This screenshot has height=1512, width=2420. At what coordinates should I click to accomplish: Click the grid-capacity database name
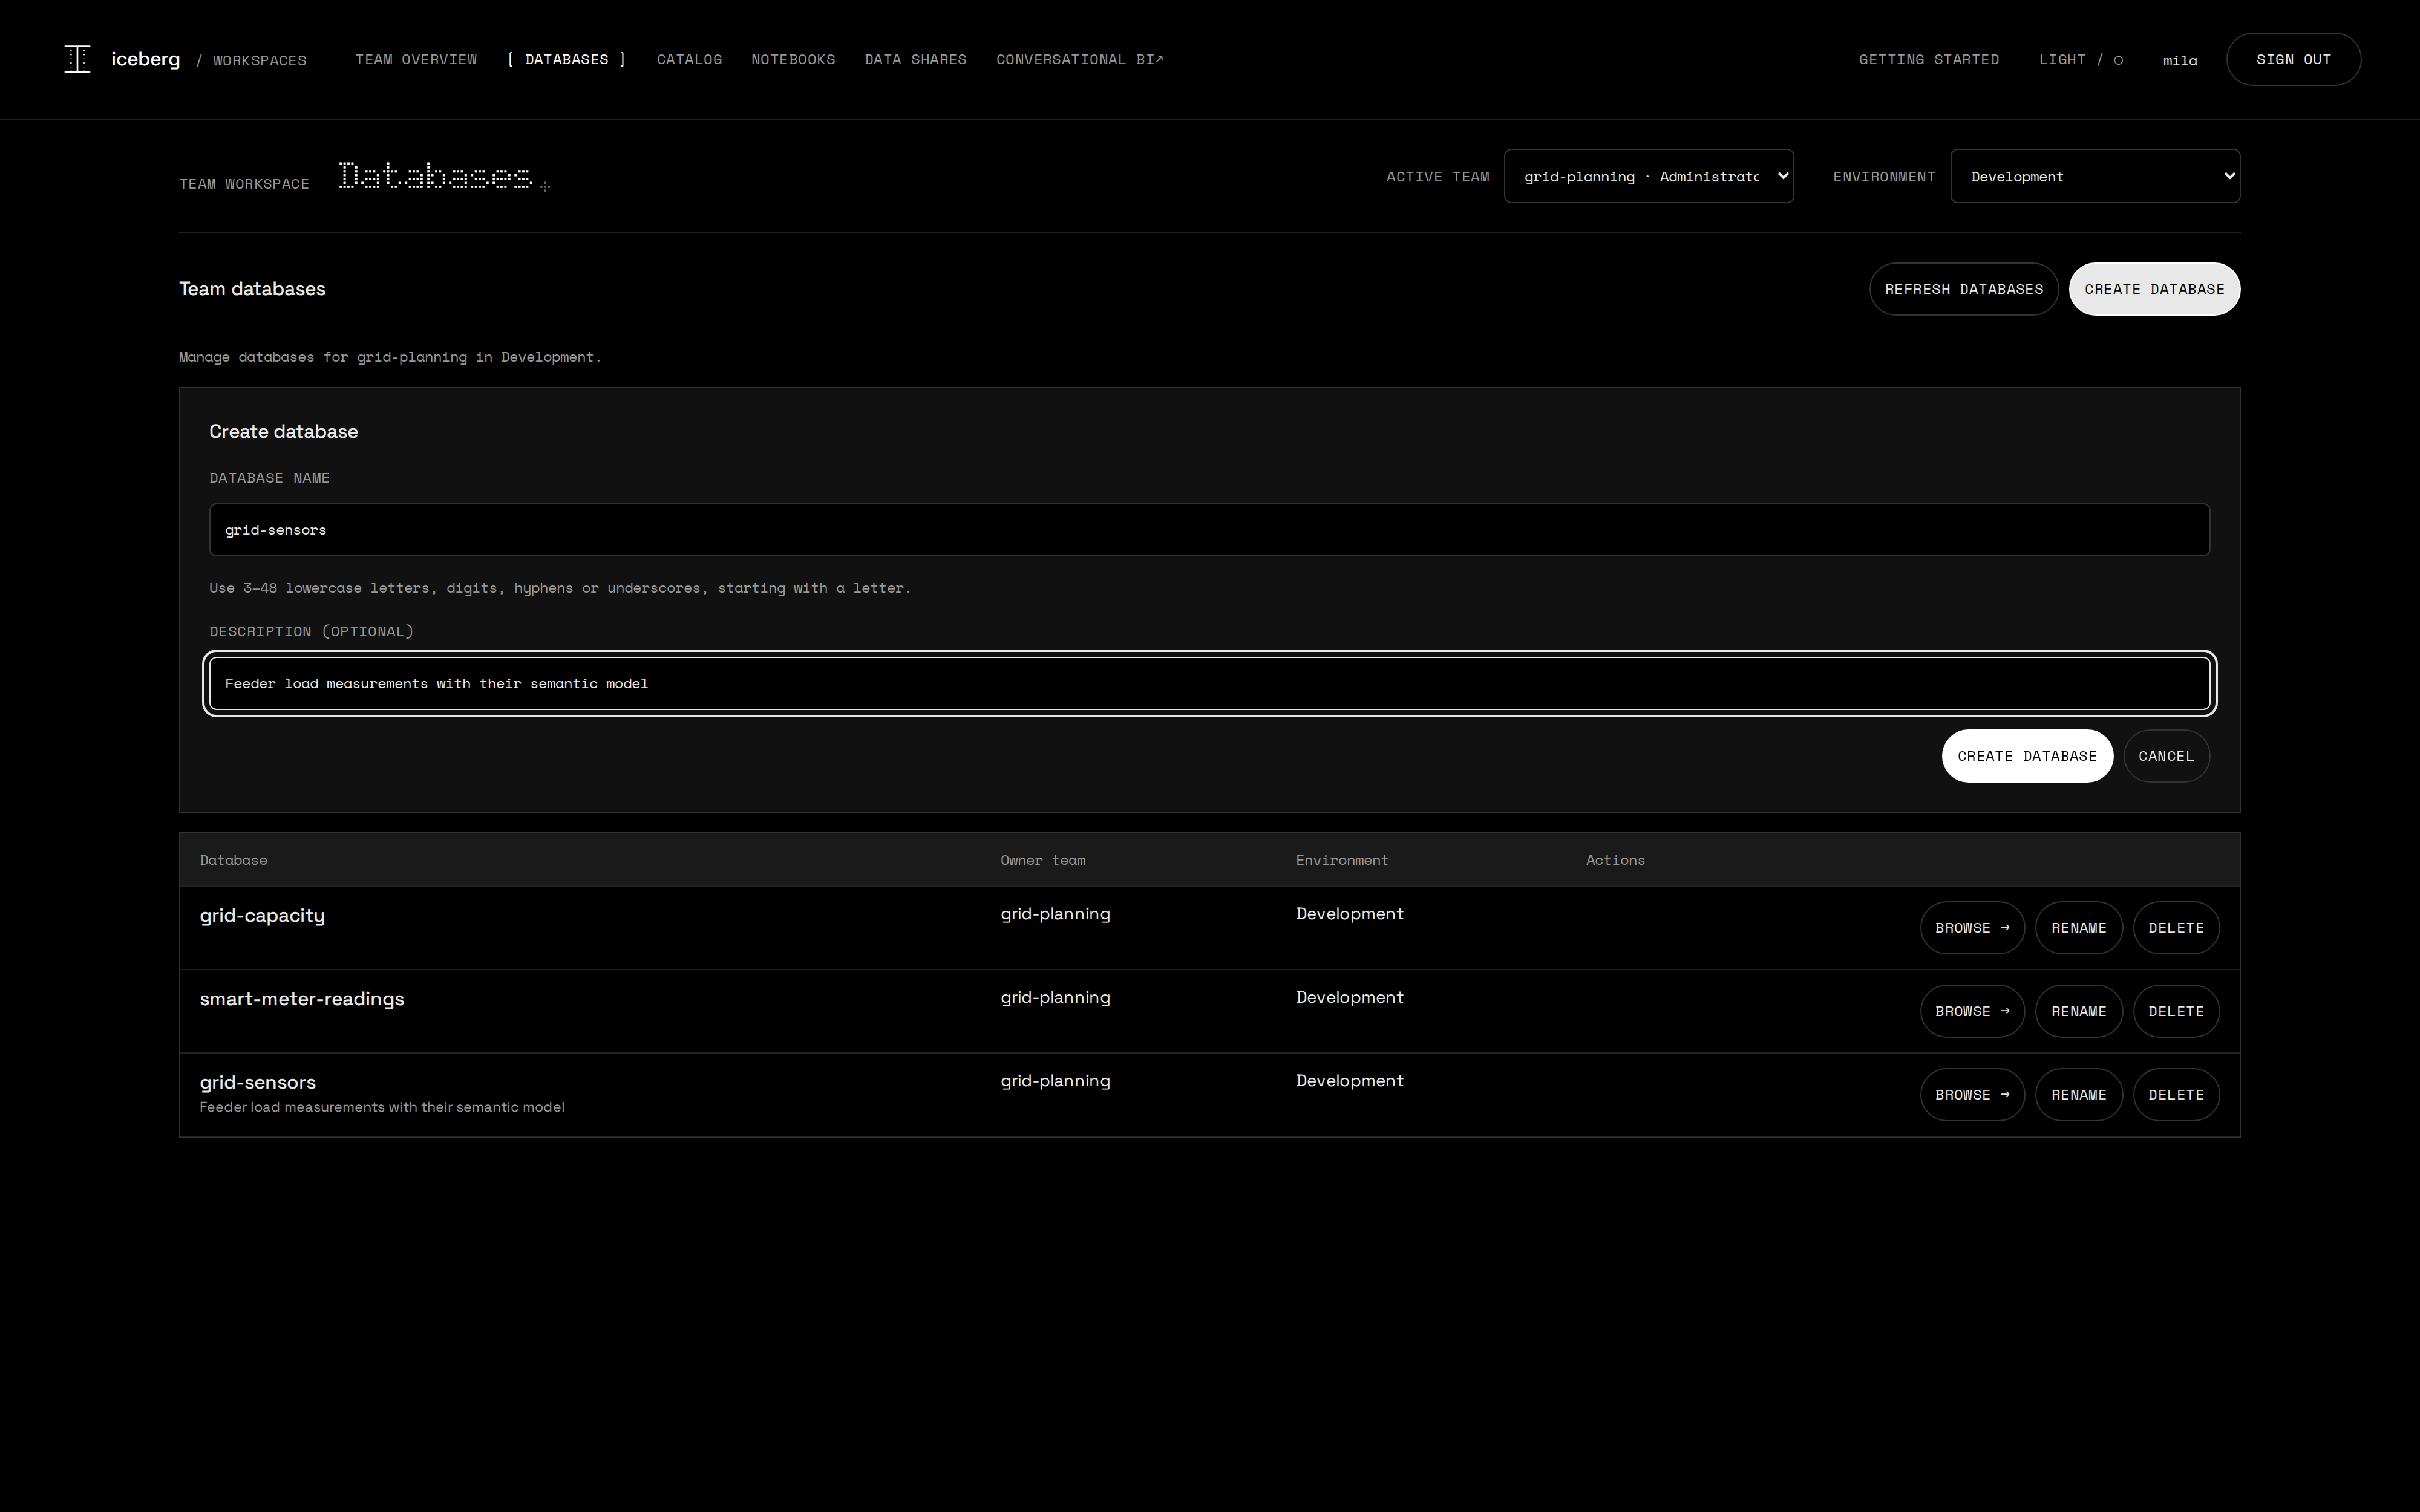pyautogui.click(x=262, y=916)
